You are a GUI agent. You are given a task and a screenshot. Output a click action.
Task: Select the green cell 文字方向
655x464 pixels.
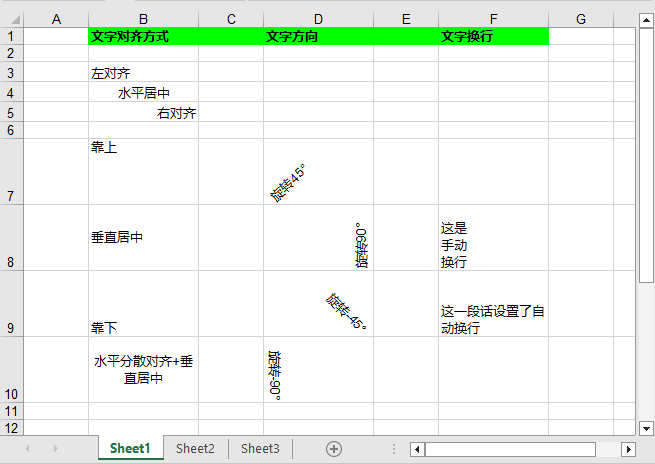point(318,36)
